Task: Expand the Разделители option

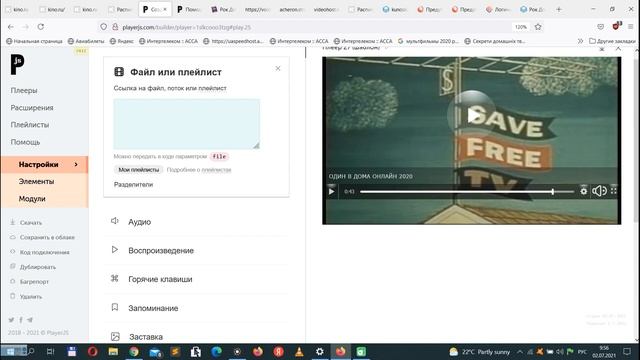Action: click(133, 184)
